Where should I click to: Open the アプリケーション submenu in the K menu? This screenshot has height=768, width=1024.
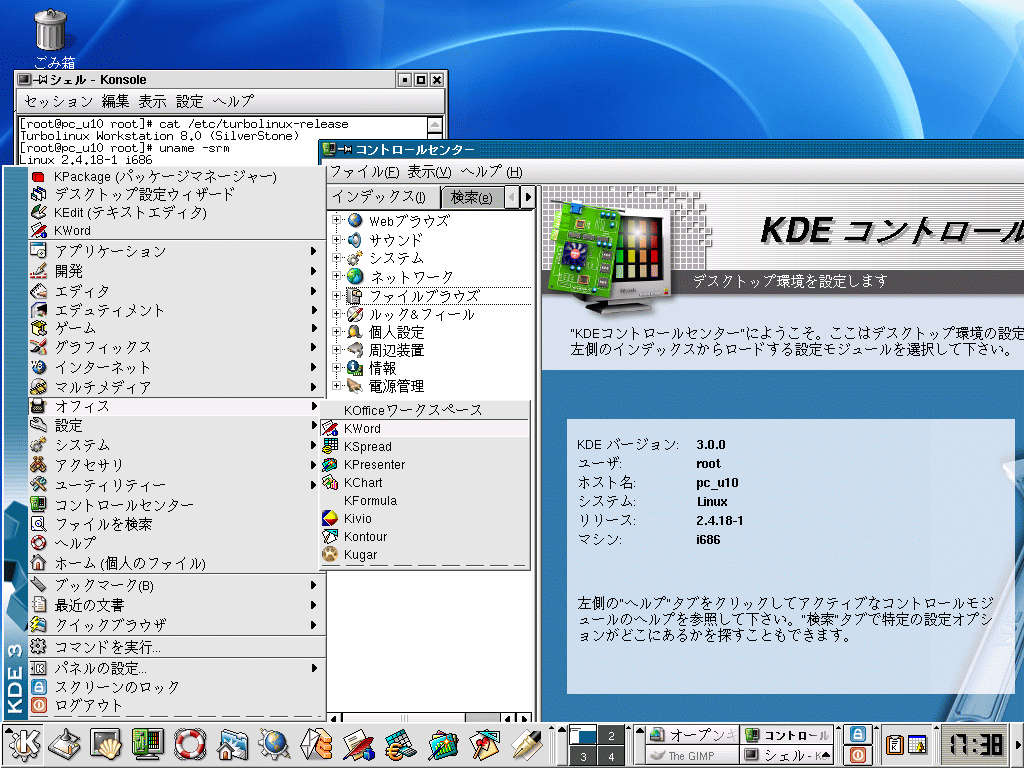pyautogui.click(x=177, y=251)
